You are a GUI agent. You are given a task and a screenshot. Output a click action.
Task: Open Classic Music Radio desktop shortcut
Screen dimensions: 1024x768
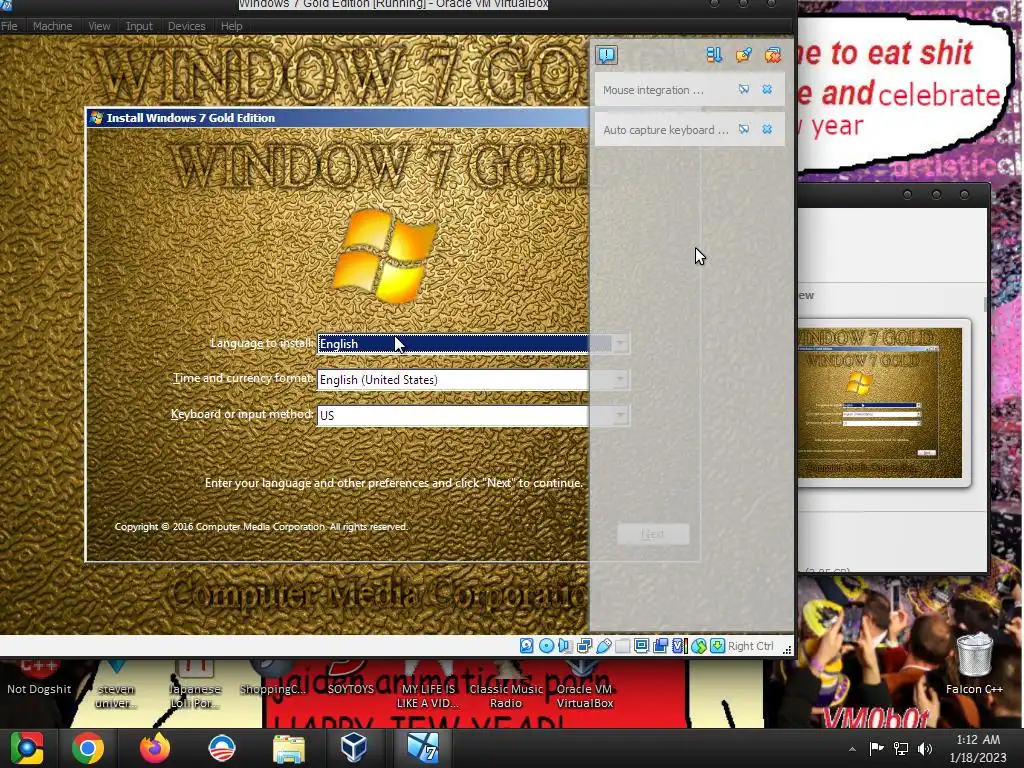[506, 684]
